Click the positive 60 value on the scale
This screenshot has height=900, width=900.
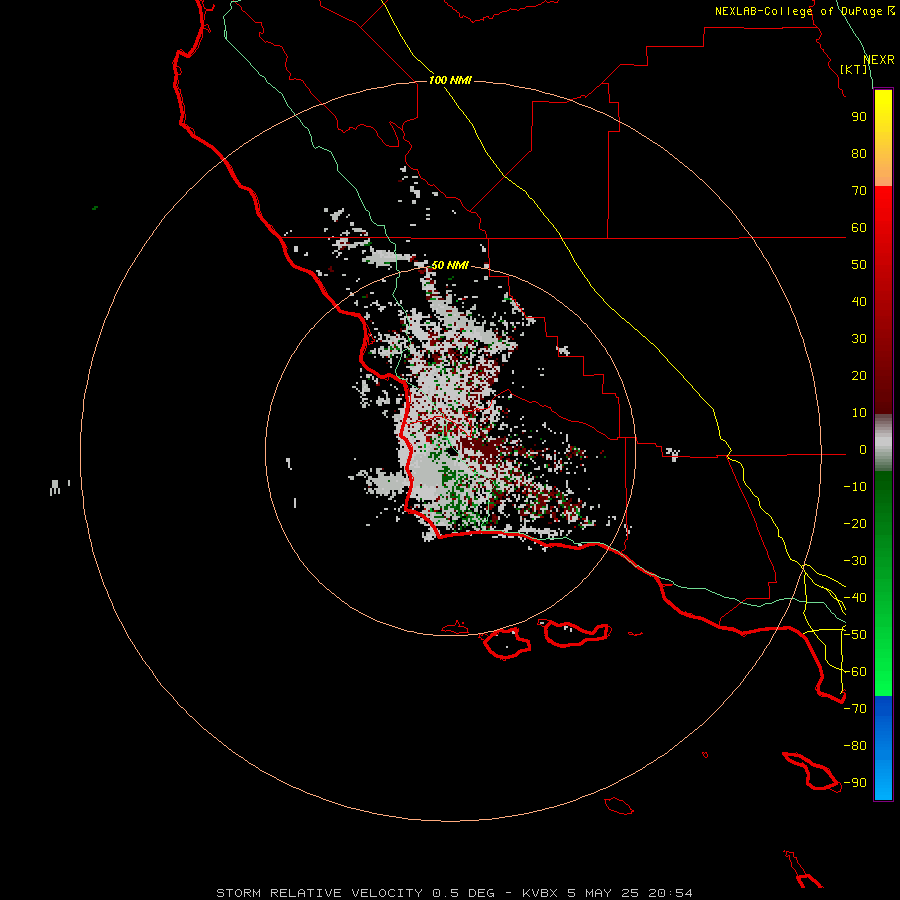tap(859, 228)
